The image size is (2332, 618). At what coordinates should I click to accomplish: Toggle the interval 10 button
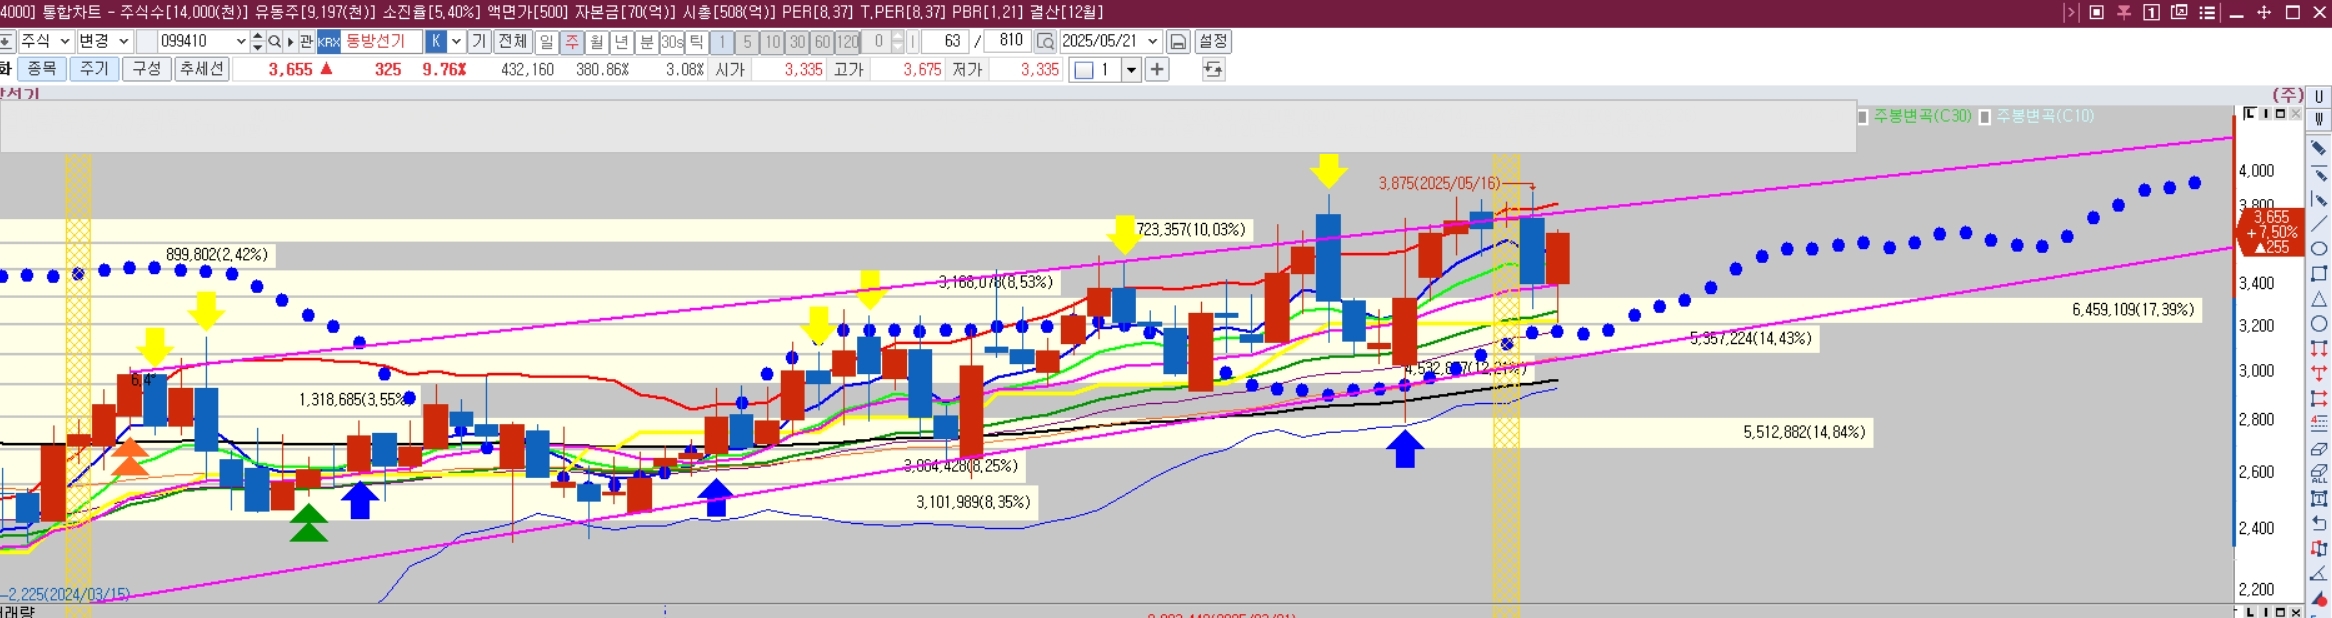point(772,41)
